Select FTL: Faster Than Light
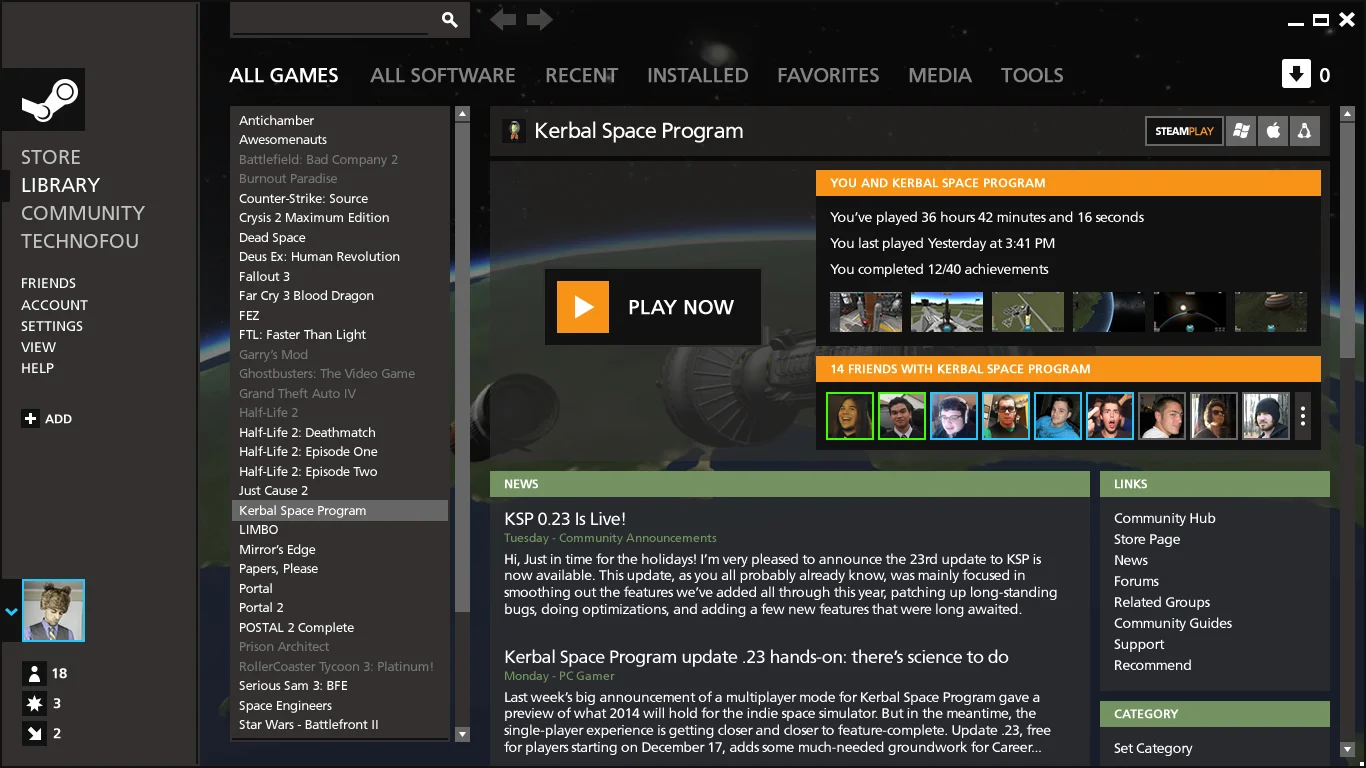 [x=340, y=335]
